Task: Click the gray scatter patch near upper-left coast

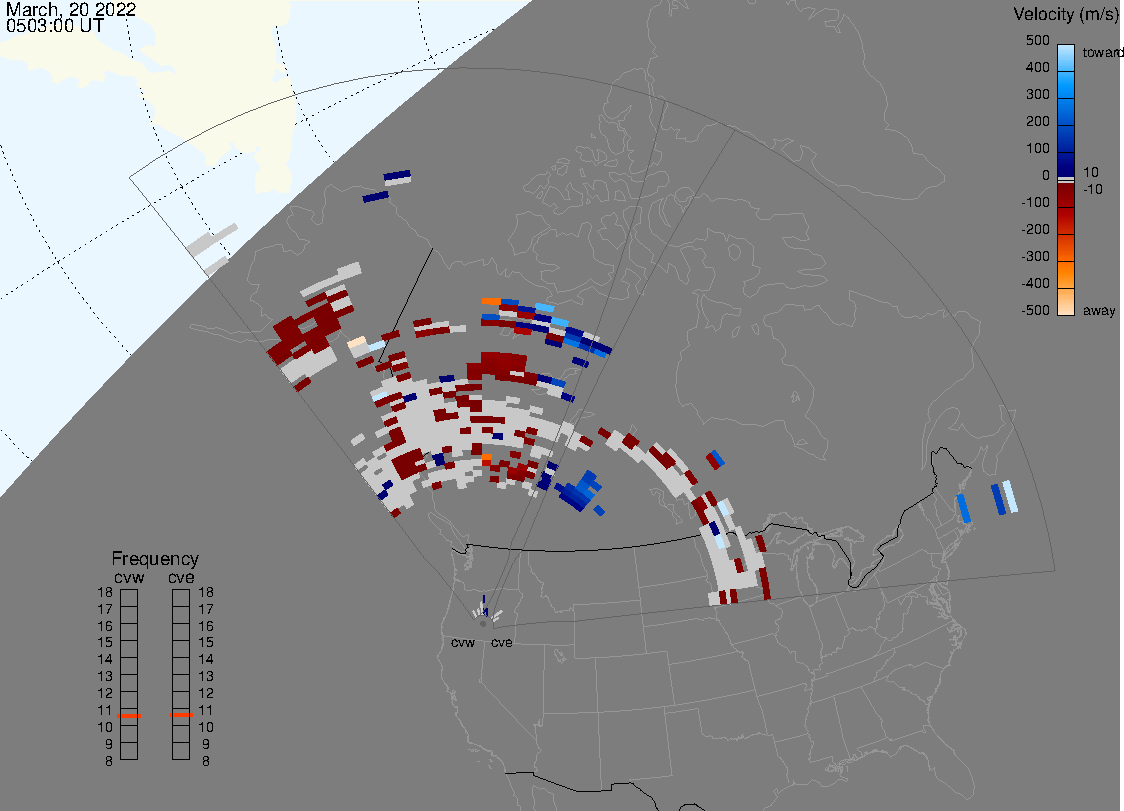Action: coord(213,245)
